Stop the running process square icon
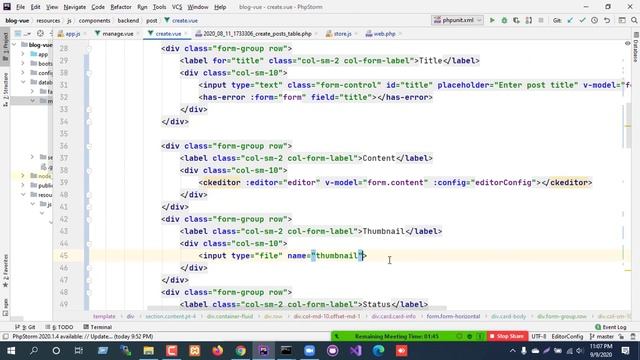The height and width of the screenshot is (360, 640). (x=541, y=20)
